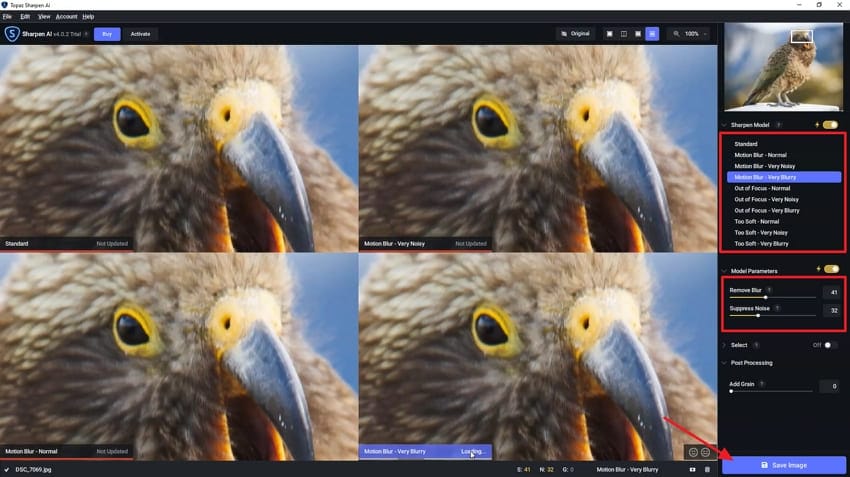Click the Sharpen Model auto lightning icon
The height and width of the screenshot is (477, 850).
[x=817, y=125]
